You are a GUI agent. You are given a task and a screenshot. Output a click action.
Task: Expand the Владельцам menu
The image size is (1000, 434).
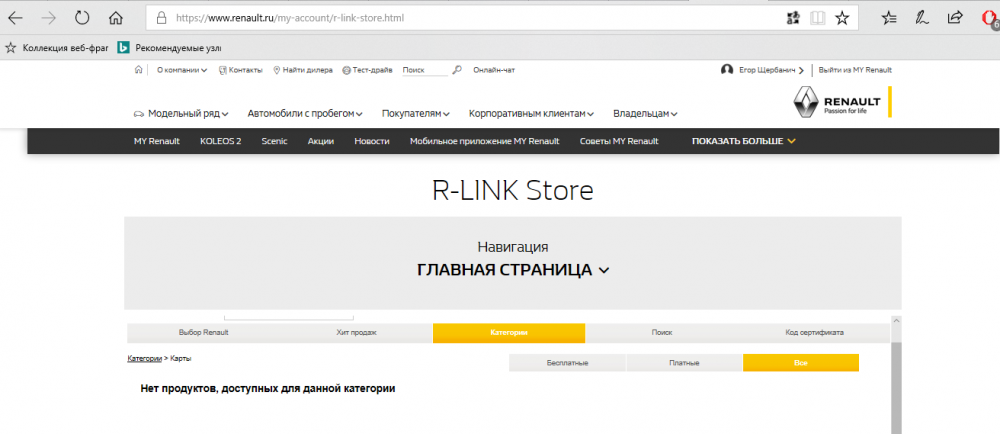[x=645, y=114]
